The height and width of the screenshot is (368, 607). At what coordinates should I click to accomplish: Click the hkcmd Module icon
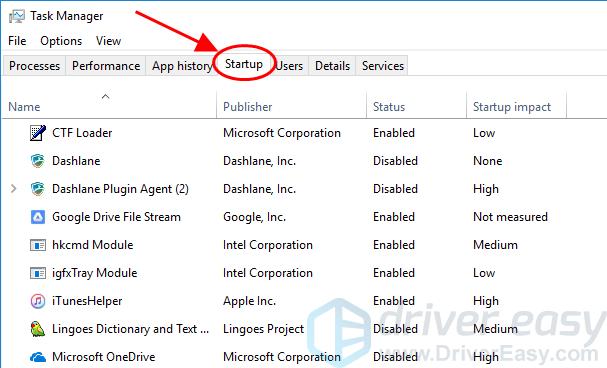tap(38, 245)
